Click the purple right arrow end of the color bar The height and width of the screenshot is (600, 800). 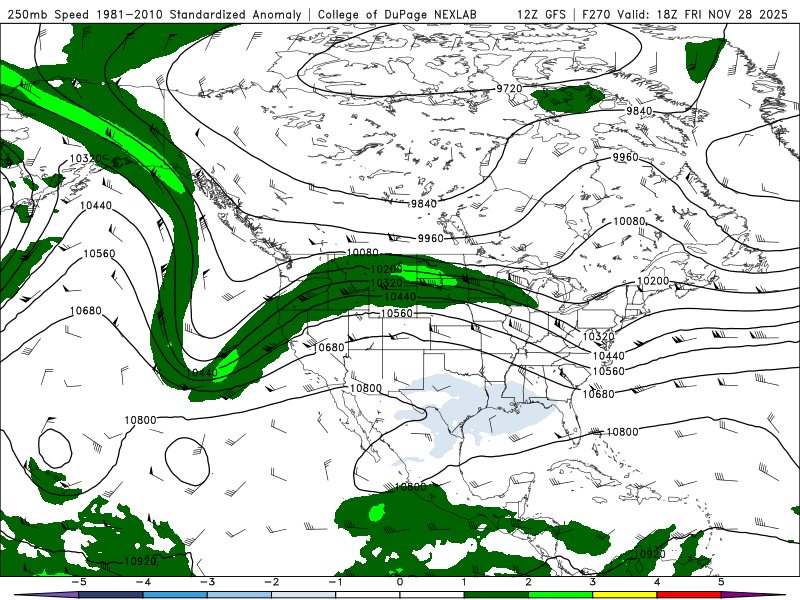click(754, 595)
